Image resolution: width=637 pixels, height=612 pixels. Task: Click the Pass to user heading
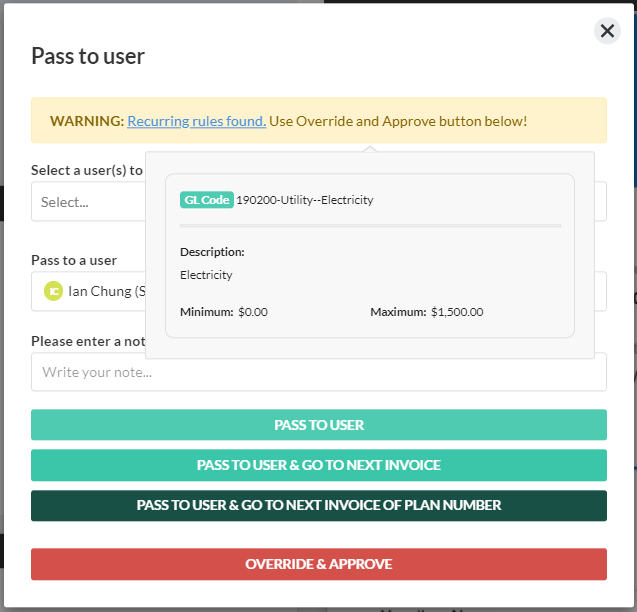pyautogui.click(x=88, y=56)
